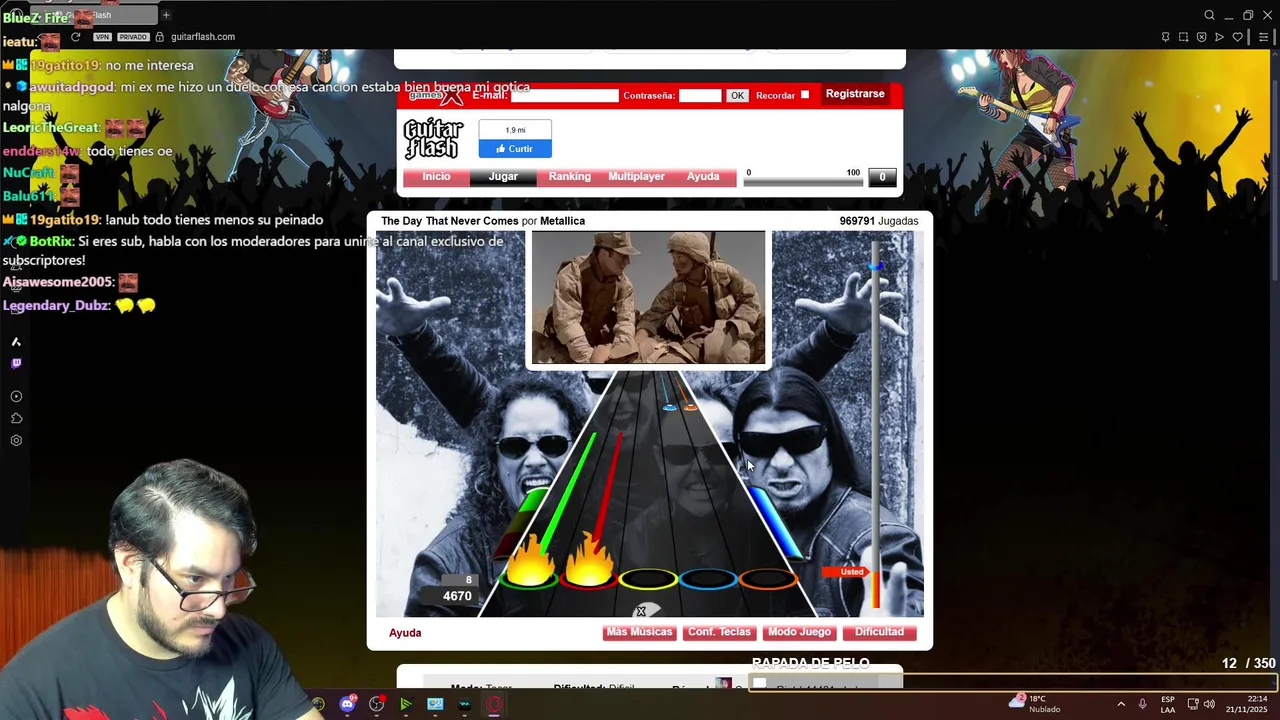Screen dimensions: 1280x720
Task: Open the Ranking tab
Action: [570, 177]
